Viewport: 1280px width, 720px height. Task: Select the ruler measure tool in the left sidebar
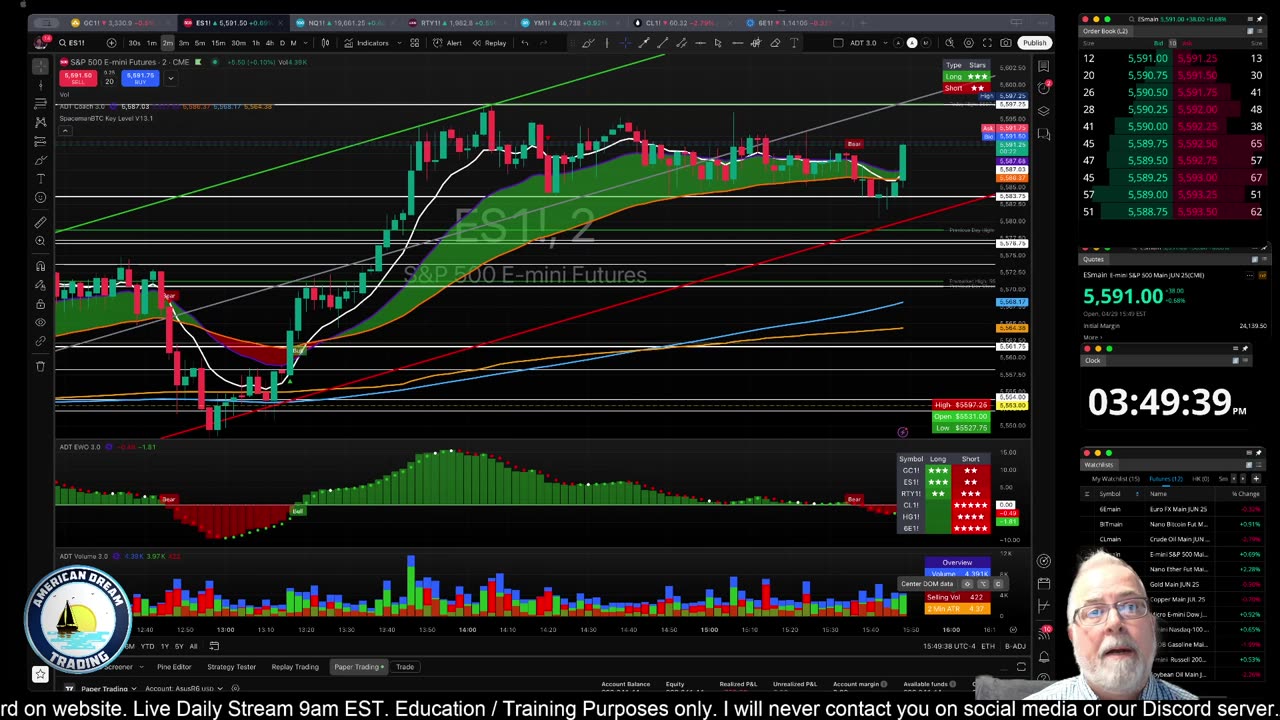pos(40,222)
